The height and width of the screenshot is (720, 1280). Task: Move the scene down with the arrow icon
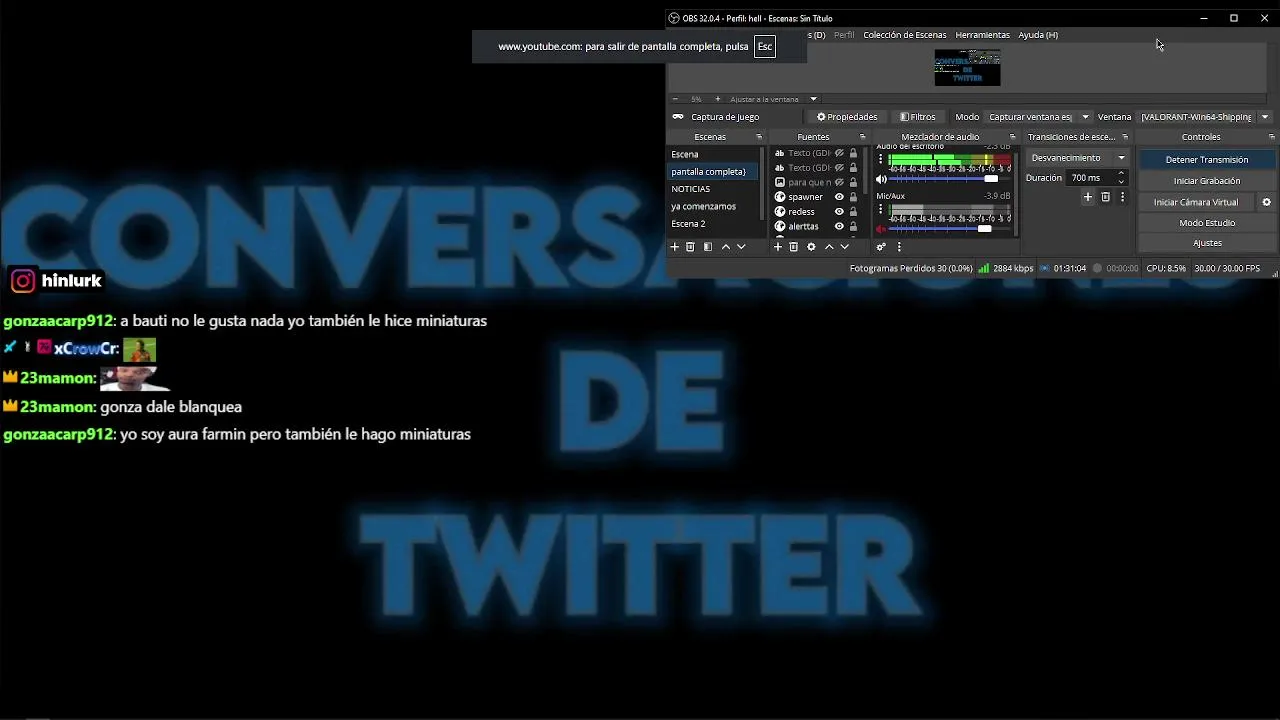tap(741, 247)
